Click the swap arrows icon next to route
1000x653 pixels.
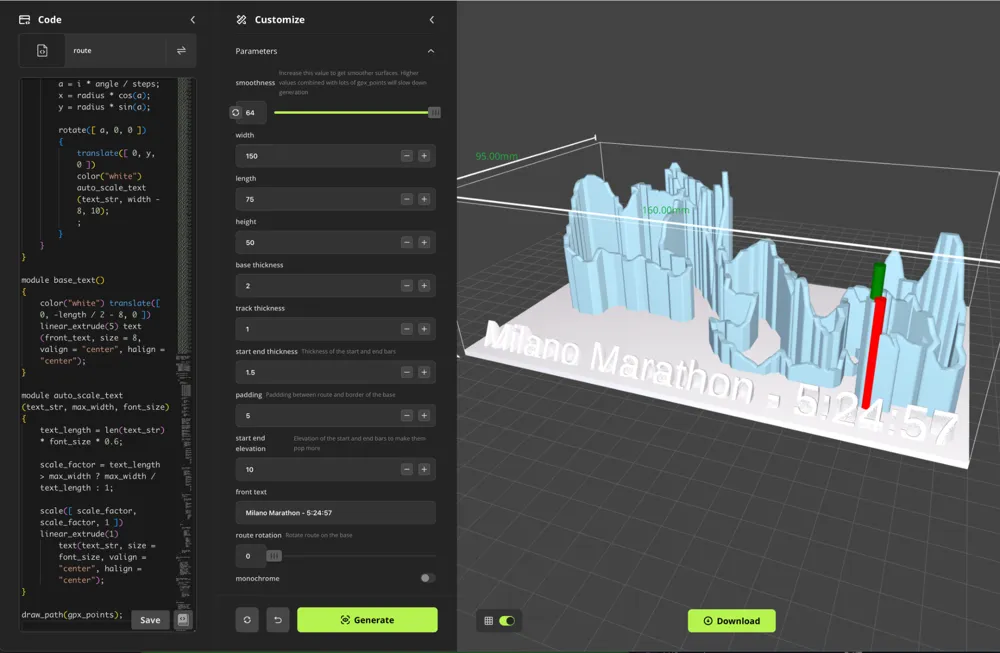click(x=182, y=50)
